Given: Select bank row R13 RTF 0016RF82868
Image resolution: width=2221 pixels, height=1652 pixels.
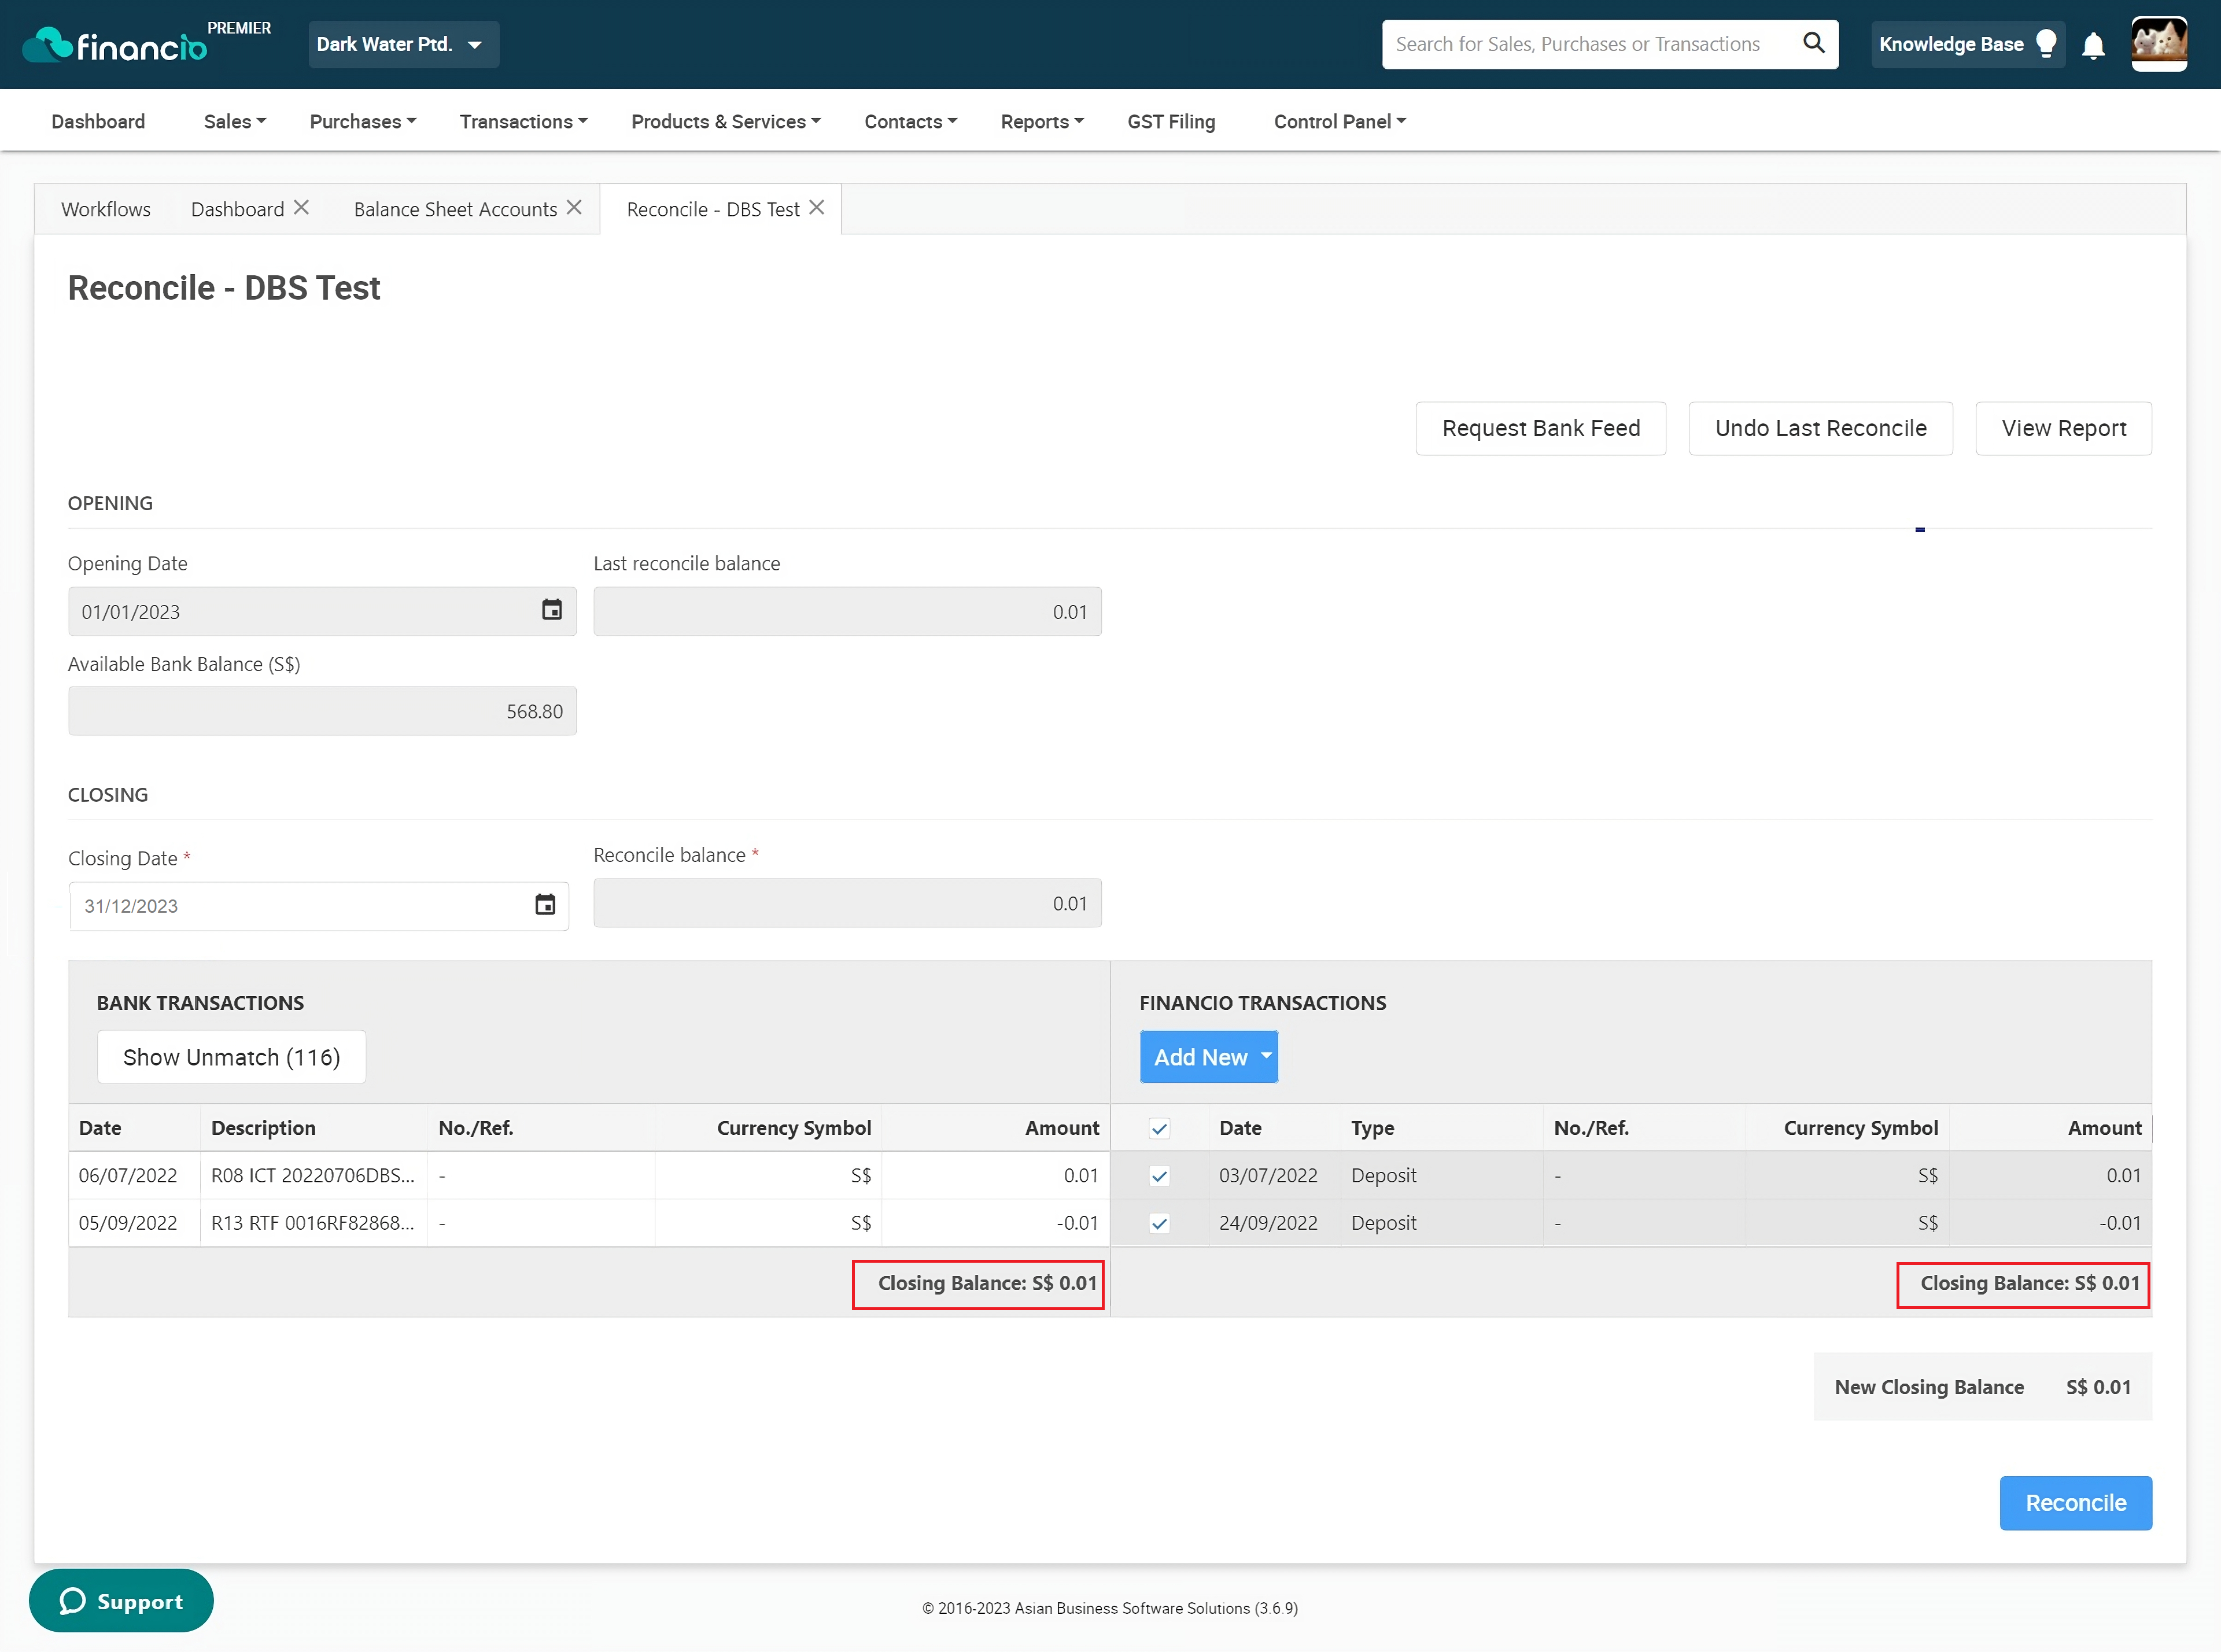Looking at the screenshot, I should coord(588,1223).
